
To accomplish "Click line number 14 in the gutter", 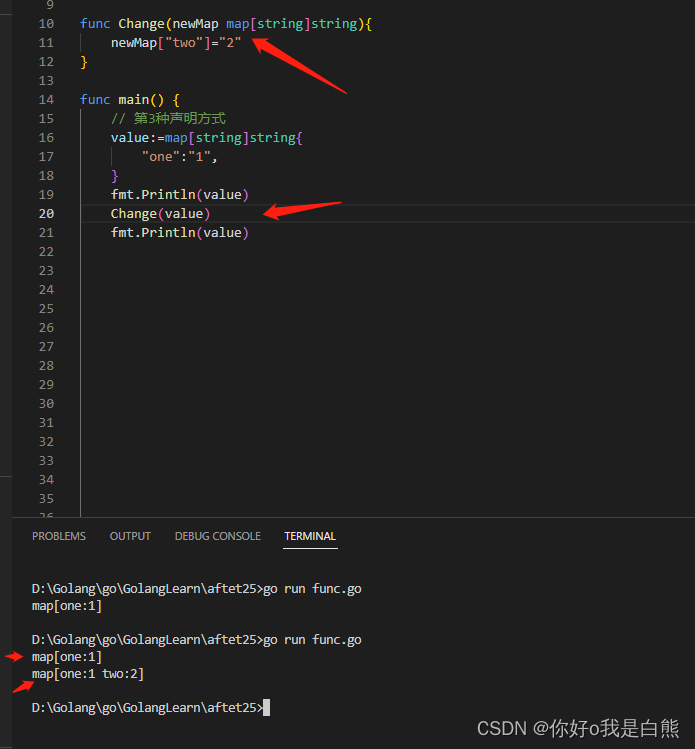I will click(46, 99).
